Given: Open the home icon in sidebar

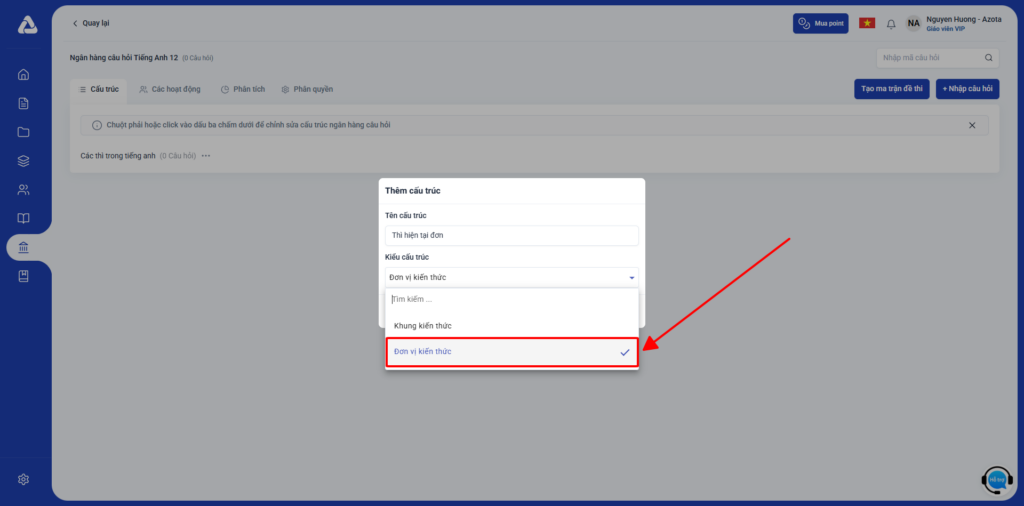Looking at the screenshot, I should click(24, 74).
